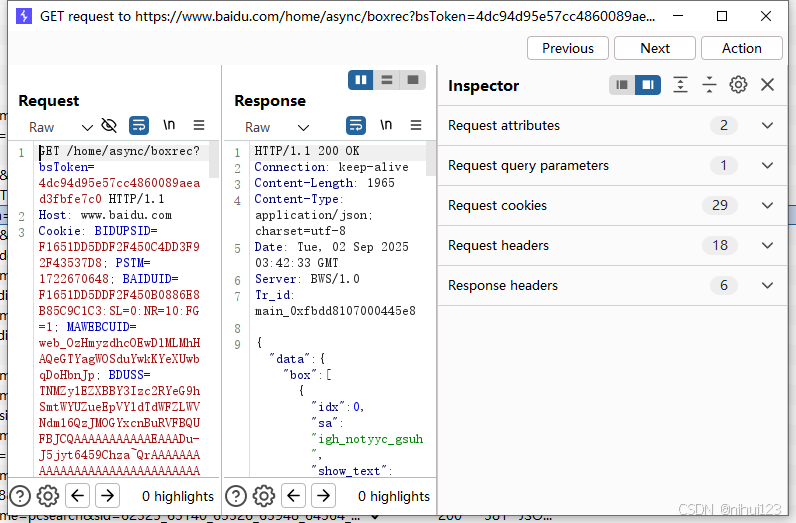Go to previous search match in Request
The image size is (796, 523).
click(77, 495)
